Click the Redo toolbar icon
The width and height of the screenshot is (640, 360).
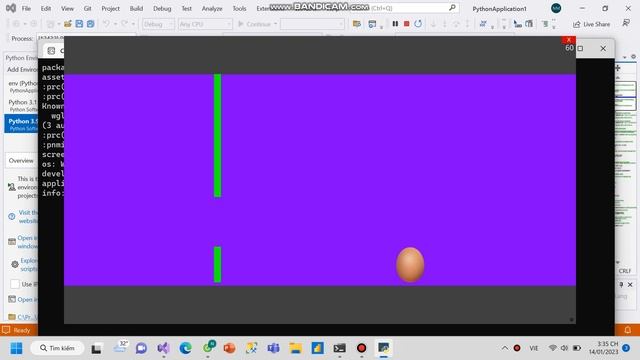[124, 24]
